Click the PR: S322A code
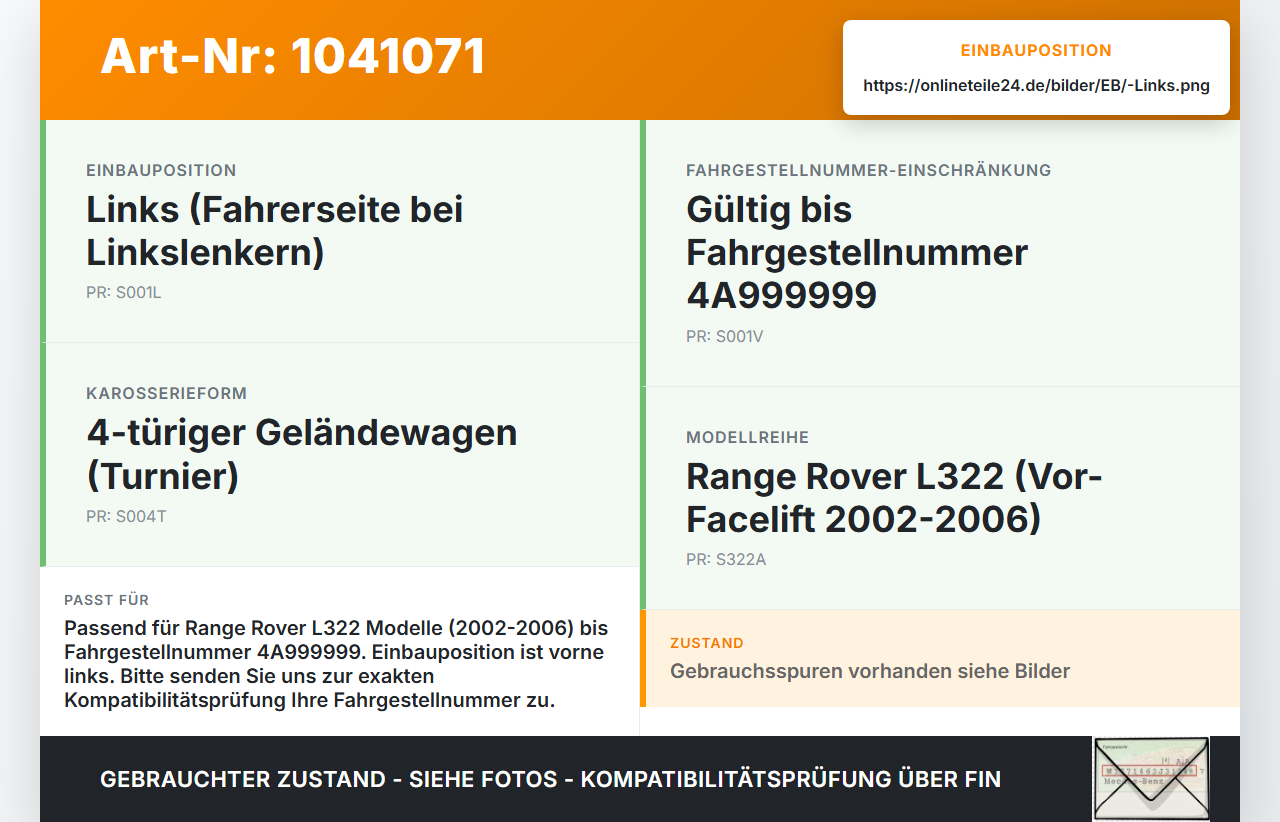This screenshot has width=1280, height=822. (726, 560)
